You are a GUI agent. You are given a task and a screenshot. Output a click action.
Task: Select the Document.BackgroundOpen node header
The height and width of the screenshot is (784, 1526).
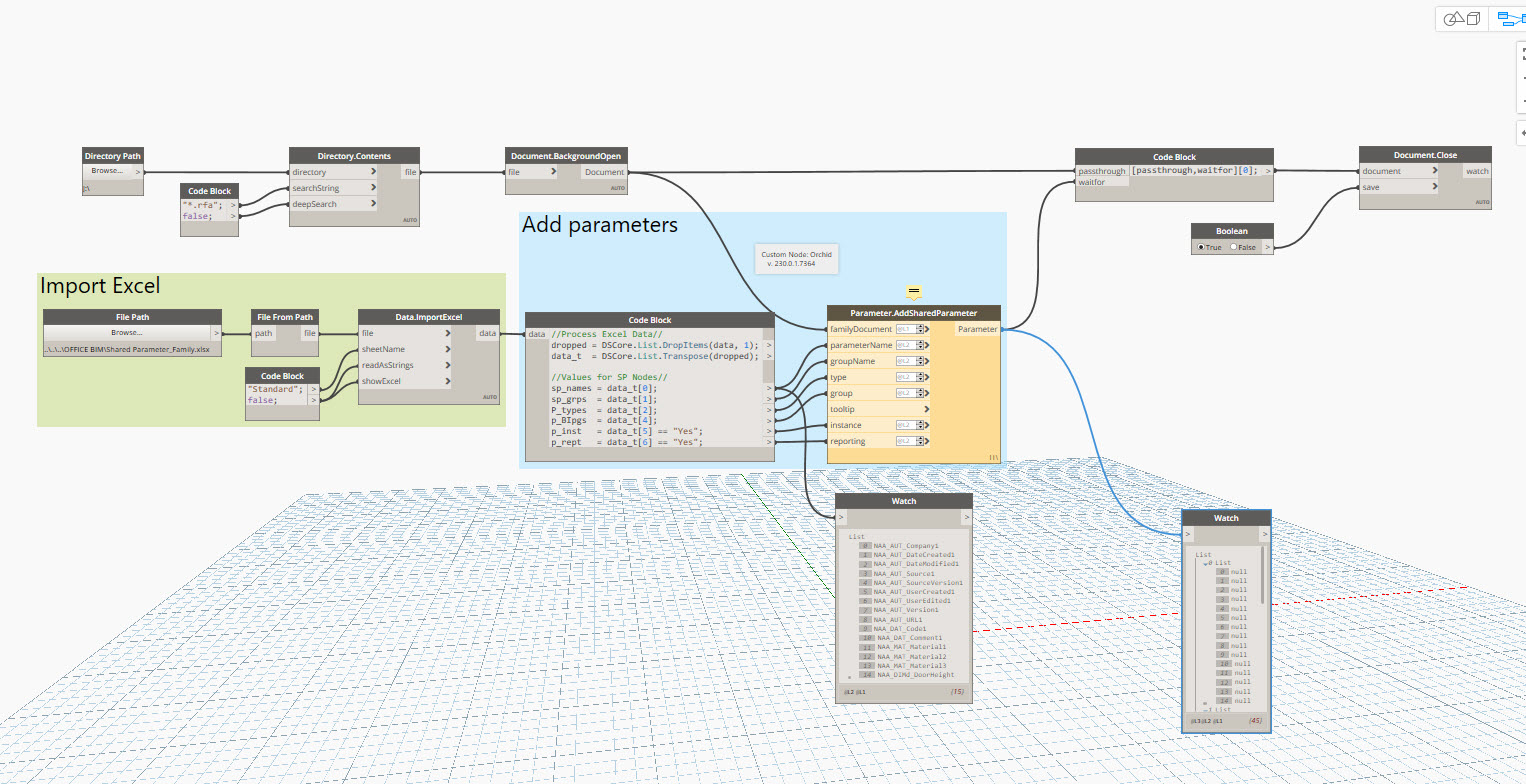coord(565,156)
